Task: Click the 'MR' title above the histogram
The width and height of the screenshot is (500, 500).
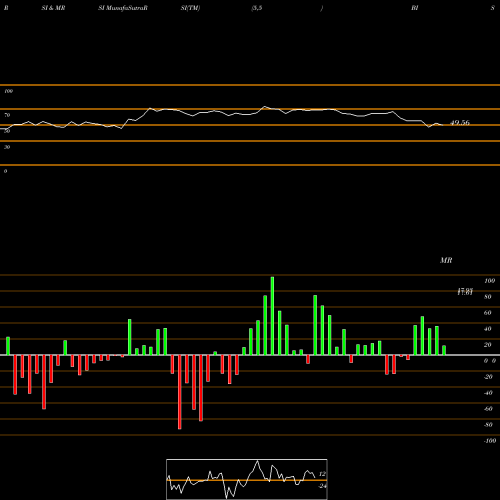Action: click(446, 260)
